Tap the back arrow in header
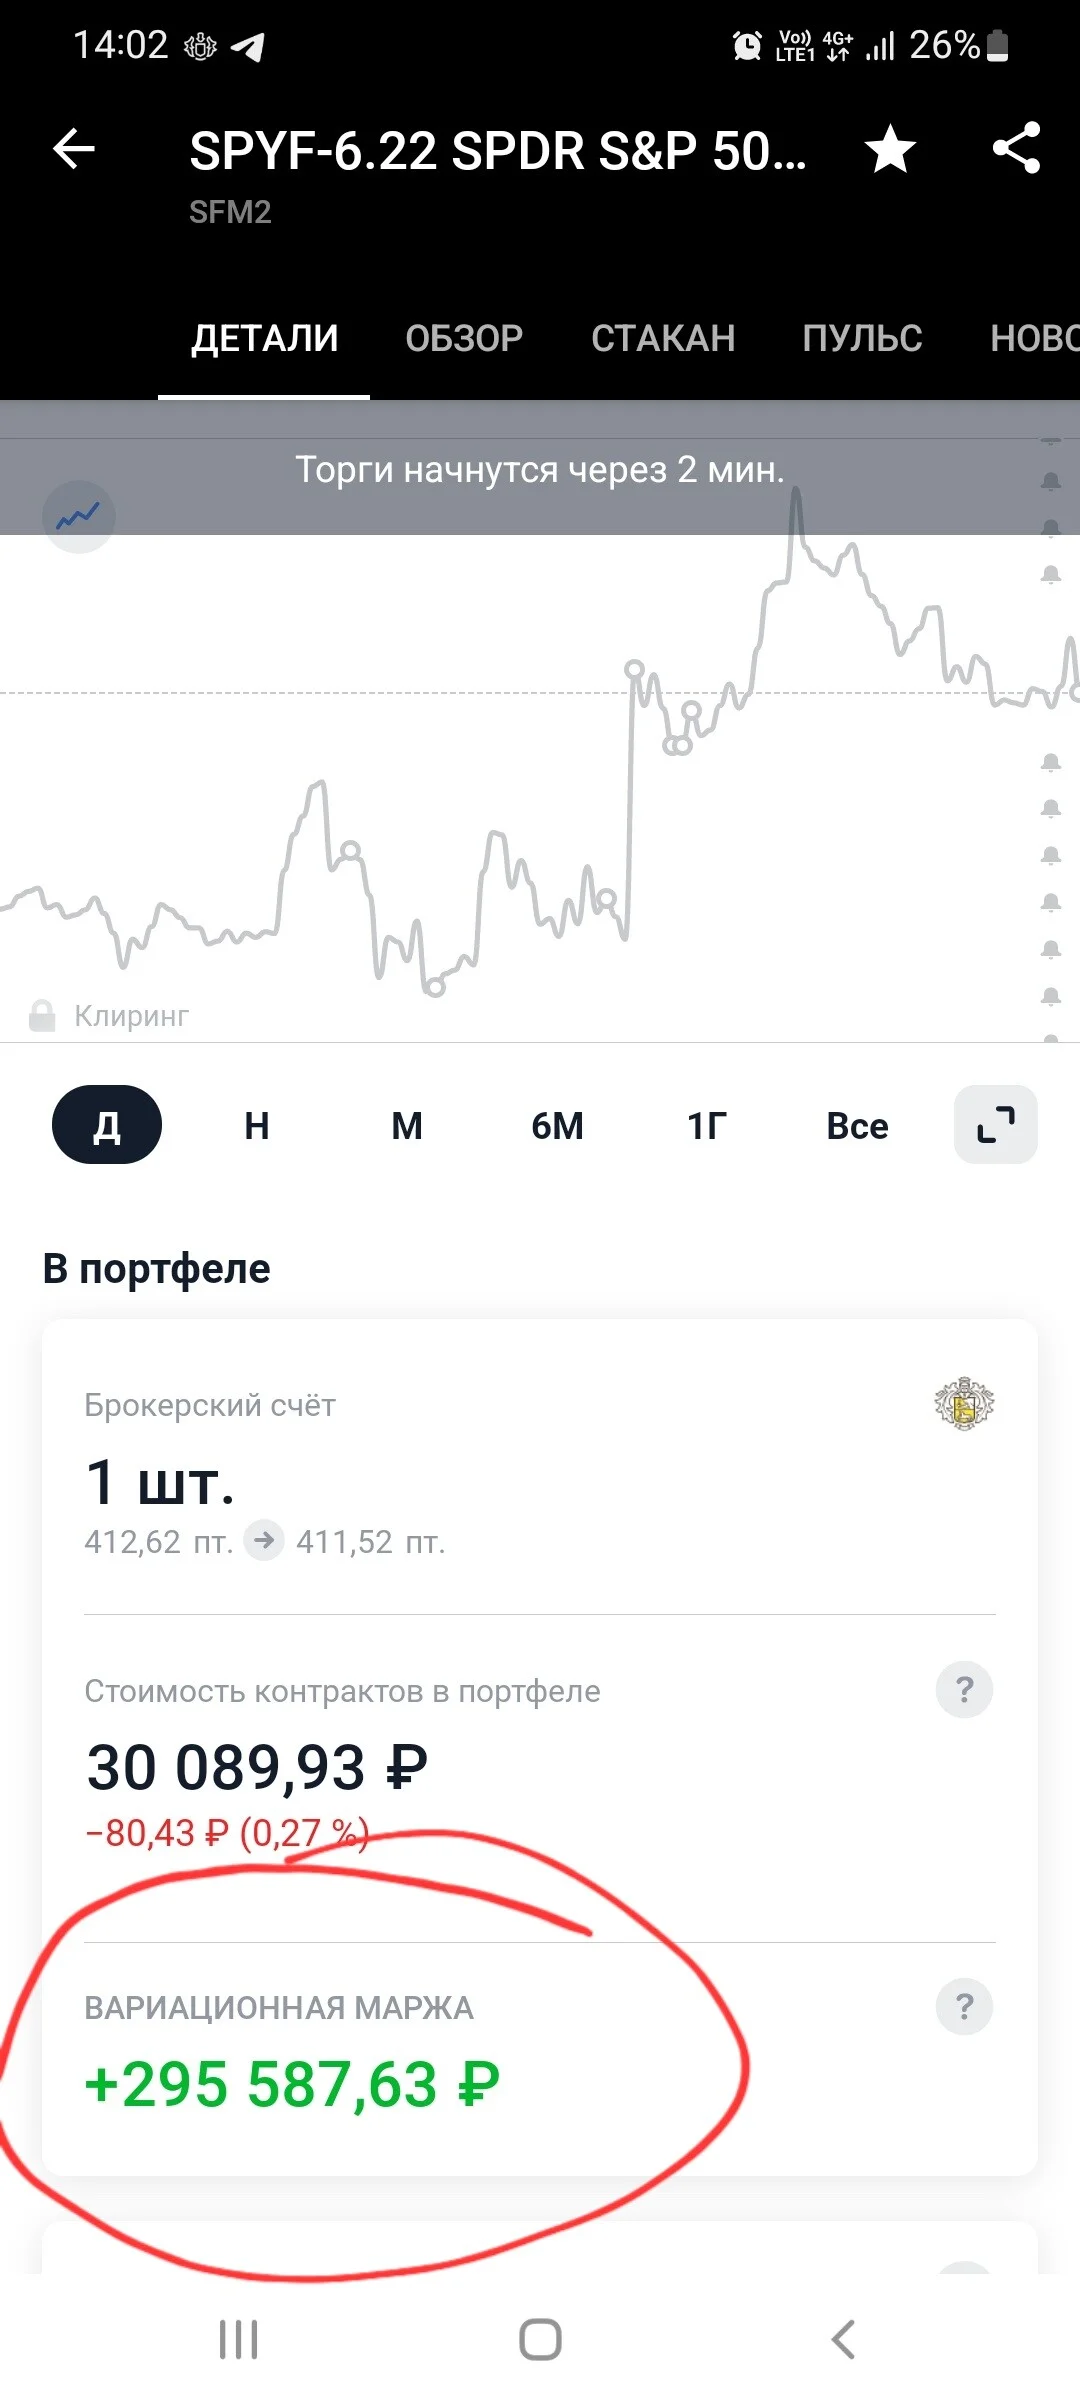Image resolution: width=1080 pixels, height=2400 pixels. (x=74, y=150)
